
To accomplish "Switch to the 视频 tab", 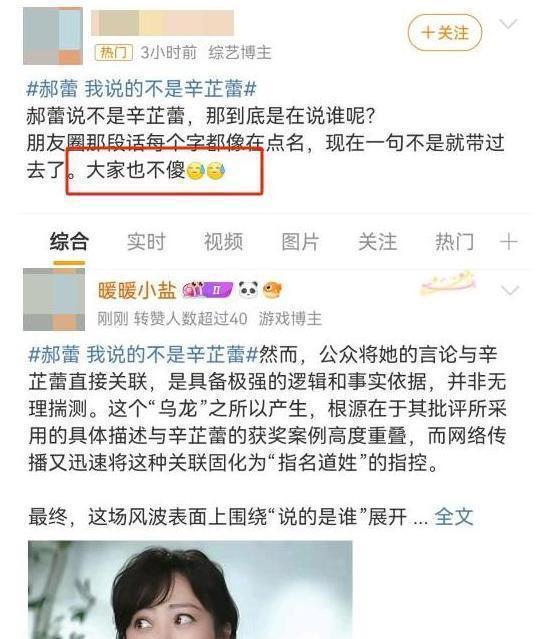I will [x=223, y=242].
